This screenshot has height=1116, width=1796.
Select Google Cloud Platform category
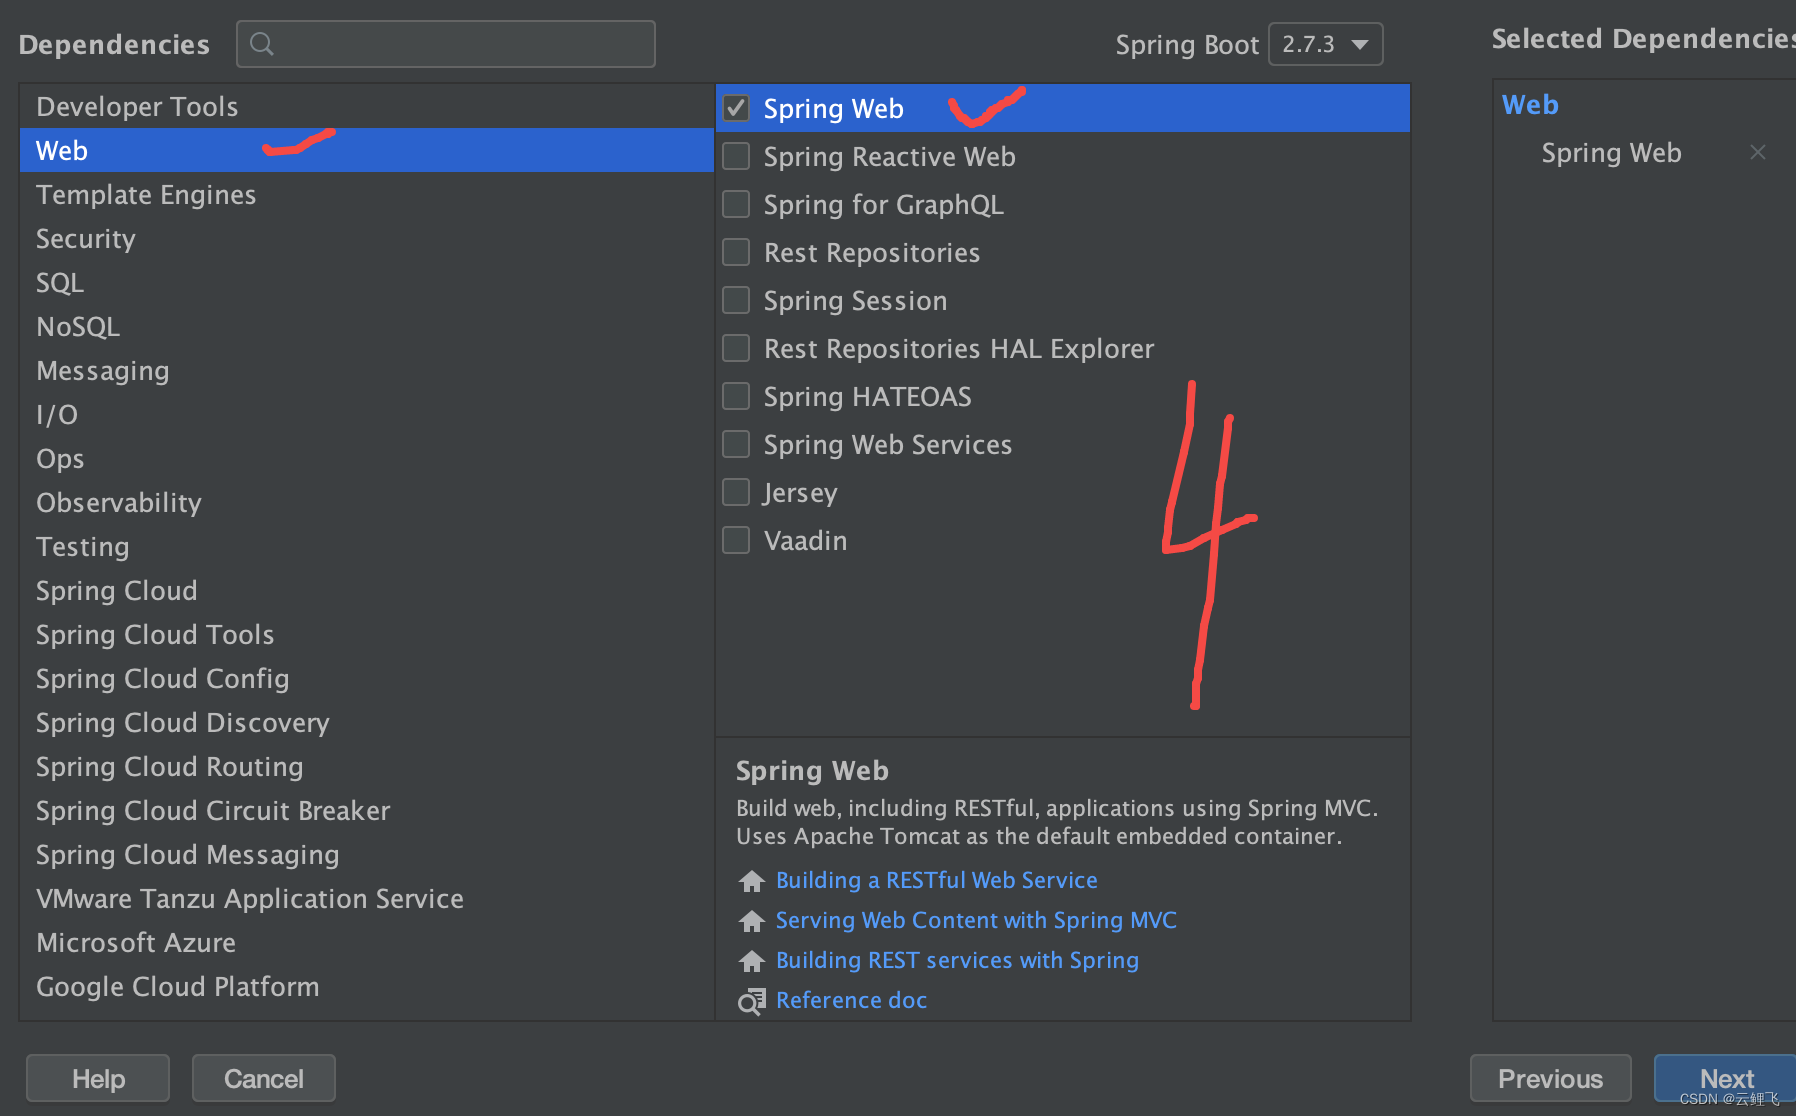(x=366, y=986)
